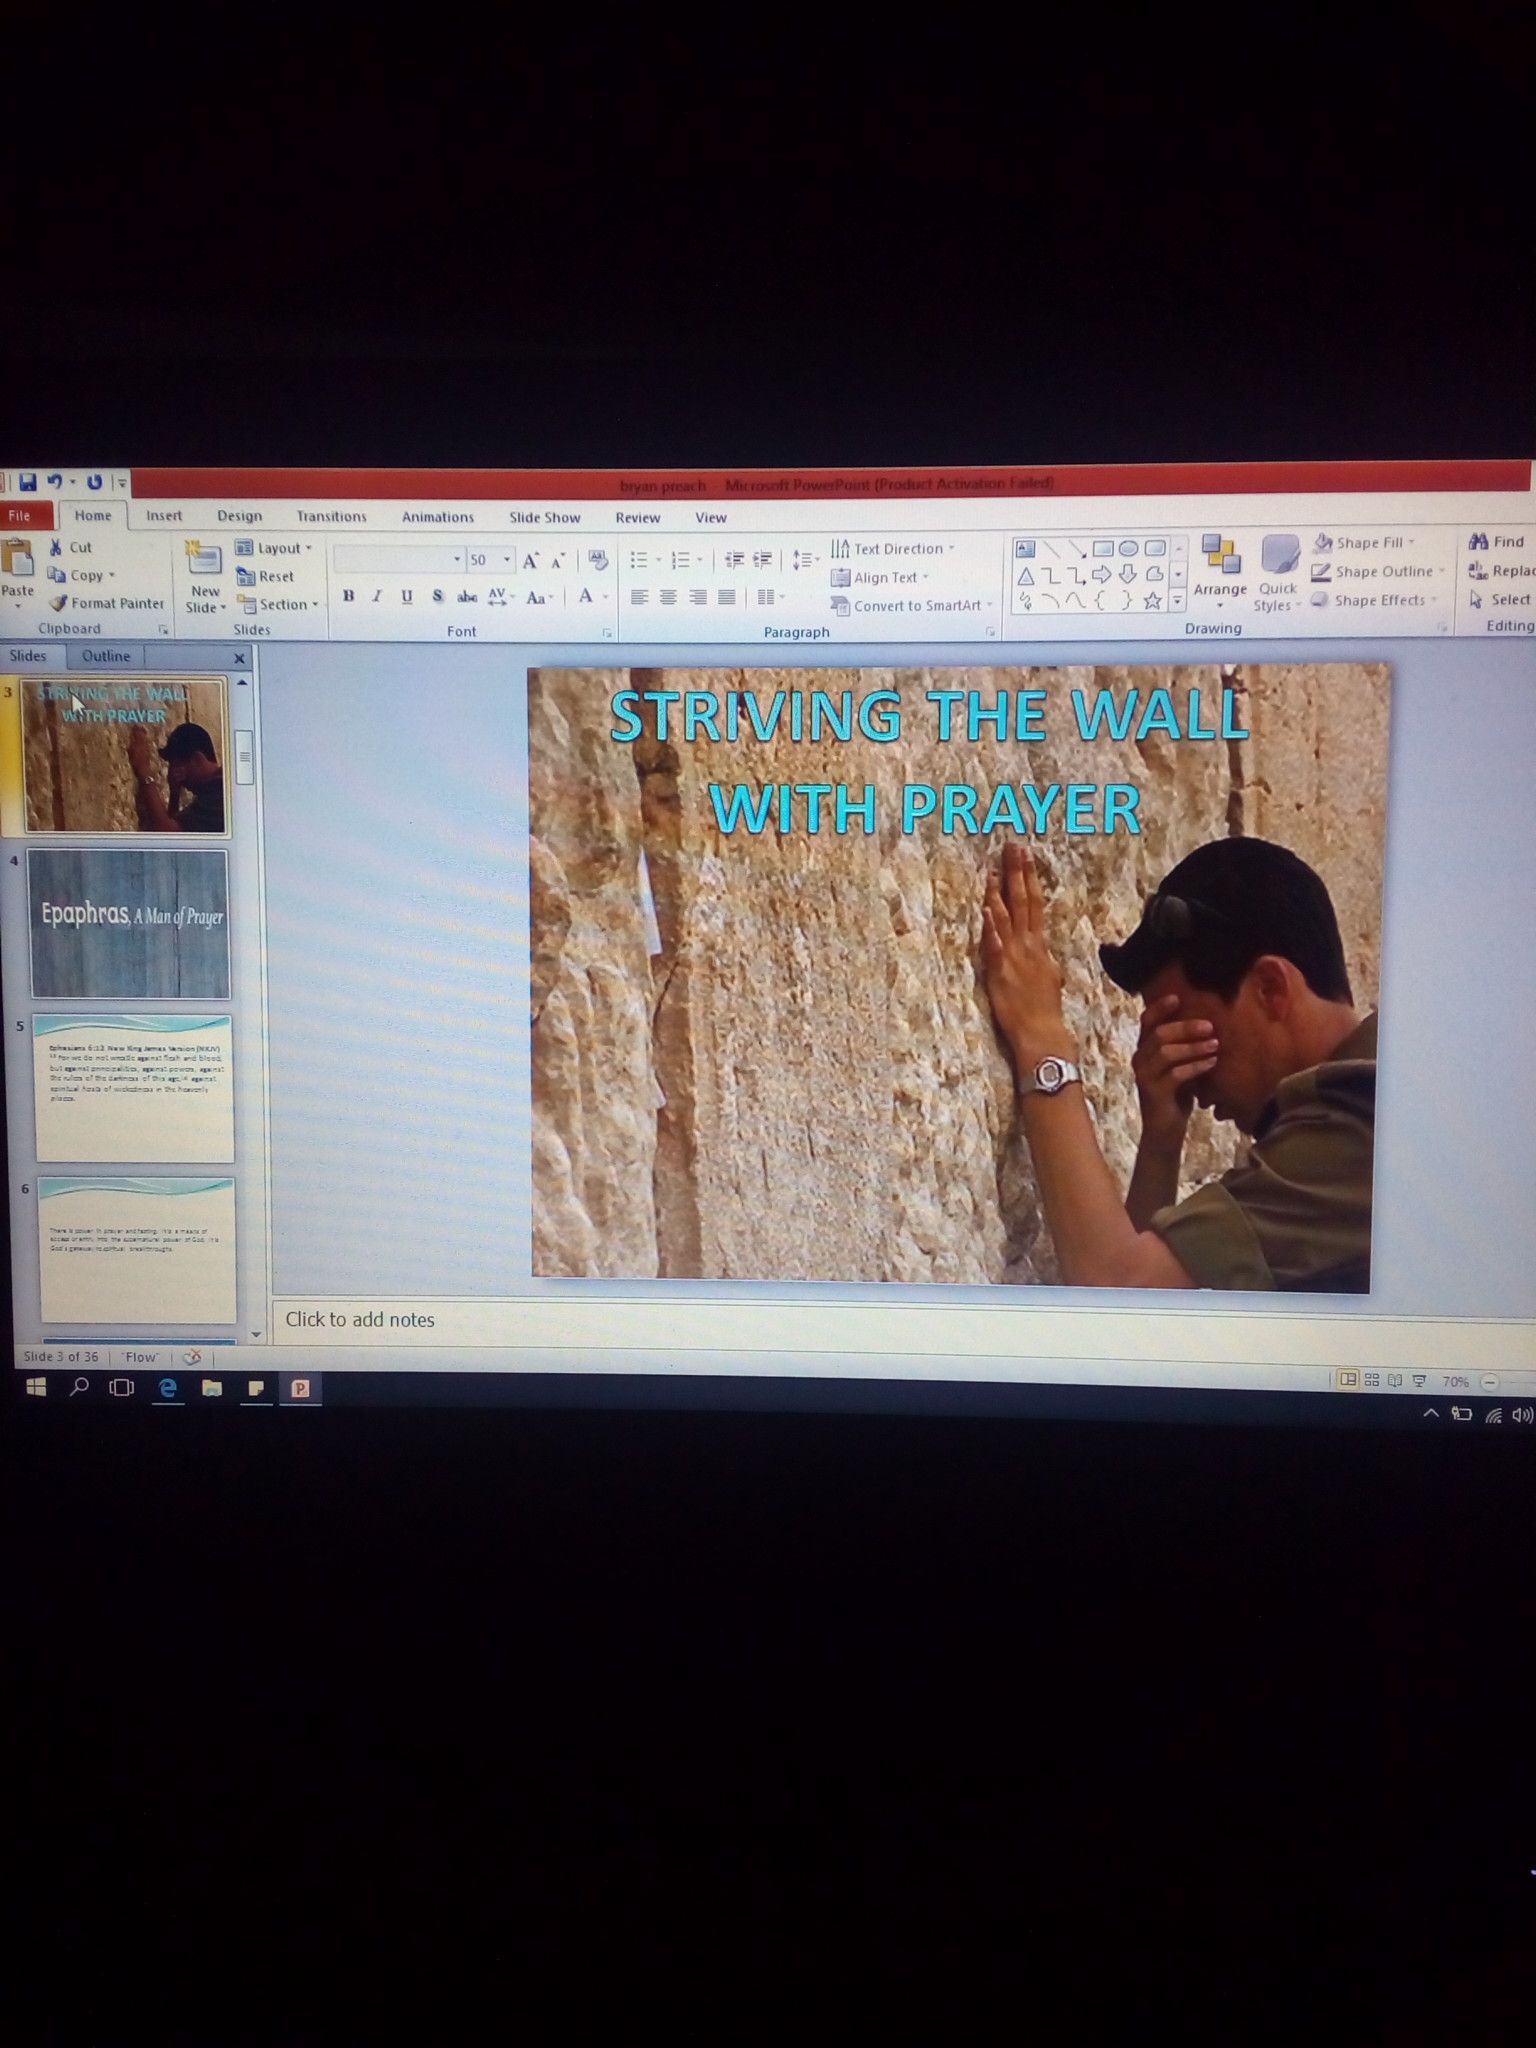
Task: Save the presentation from Quick Access Toolbar
Action: [x=27, y=482]
